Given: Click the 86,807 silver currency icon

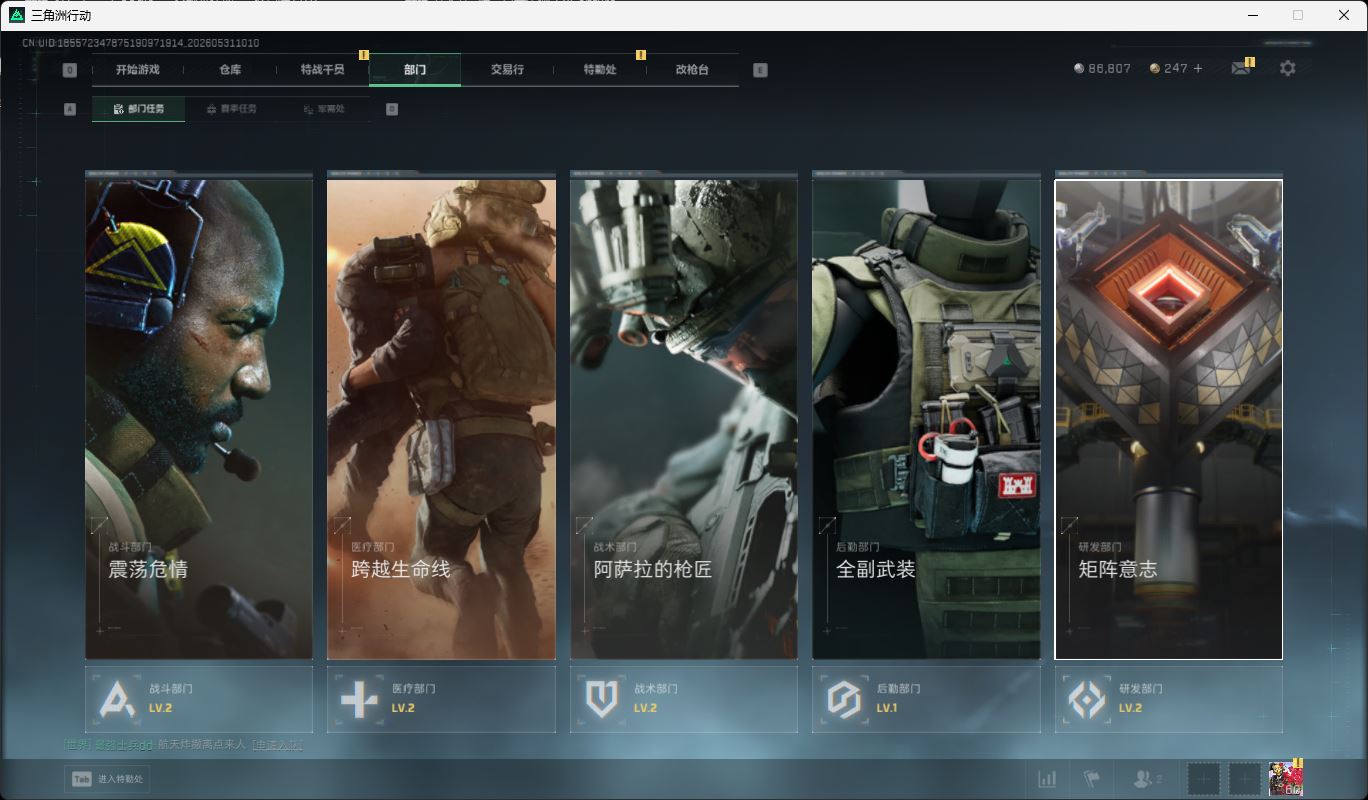Looking at the screenshot, I should point(1079,68).
